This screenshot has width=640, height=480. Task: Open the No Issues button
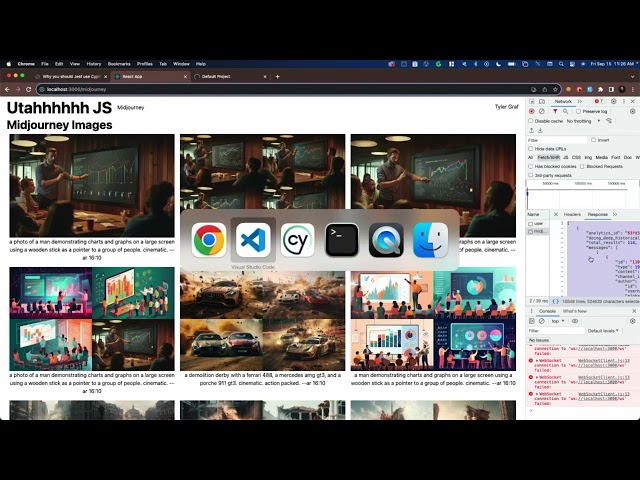(x=539, y=340)
